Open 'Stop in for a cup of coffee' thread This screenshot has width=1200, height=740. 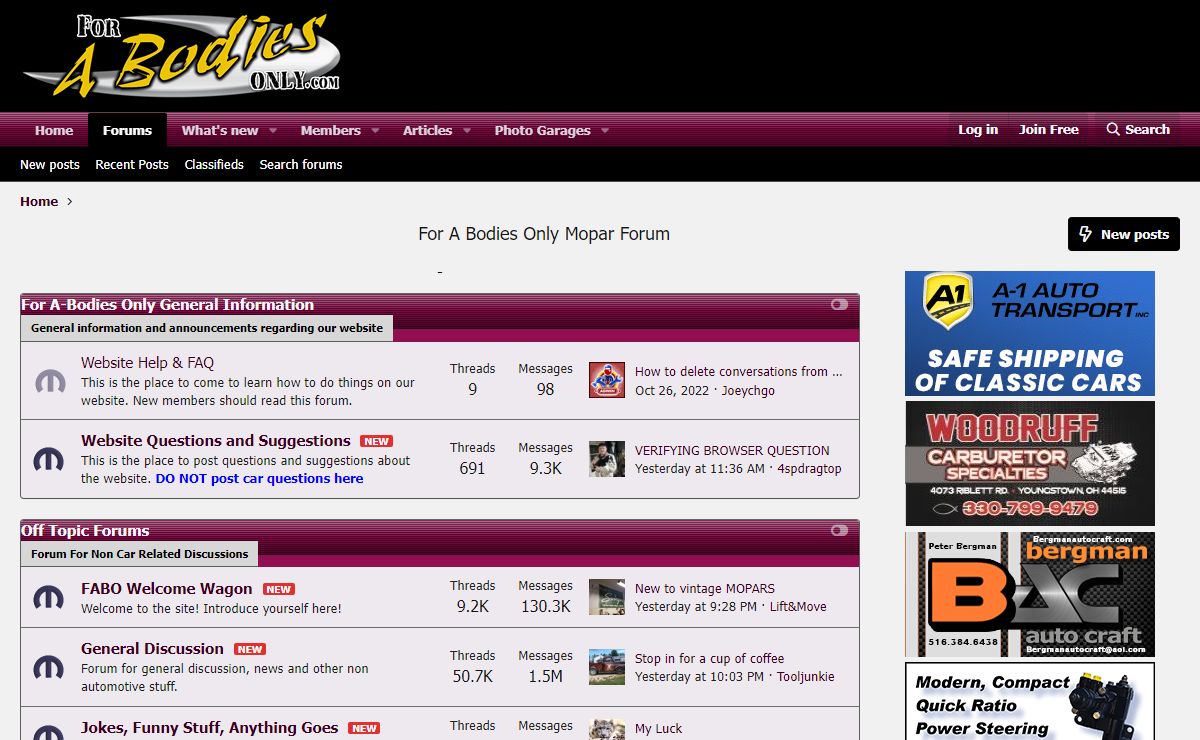709,658
